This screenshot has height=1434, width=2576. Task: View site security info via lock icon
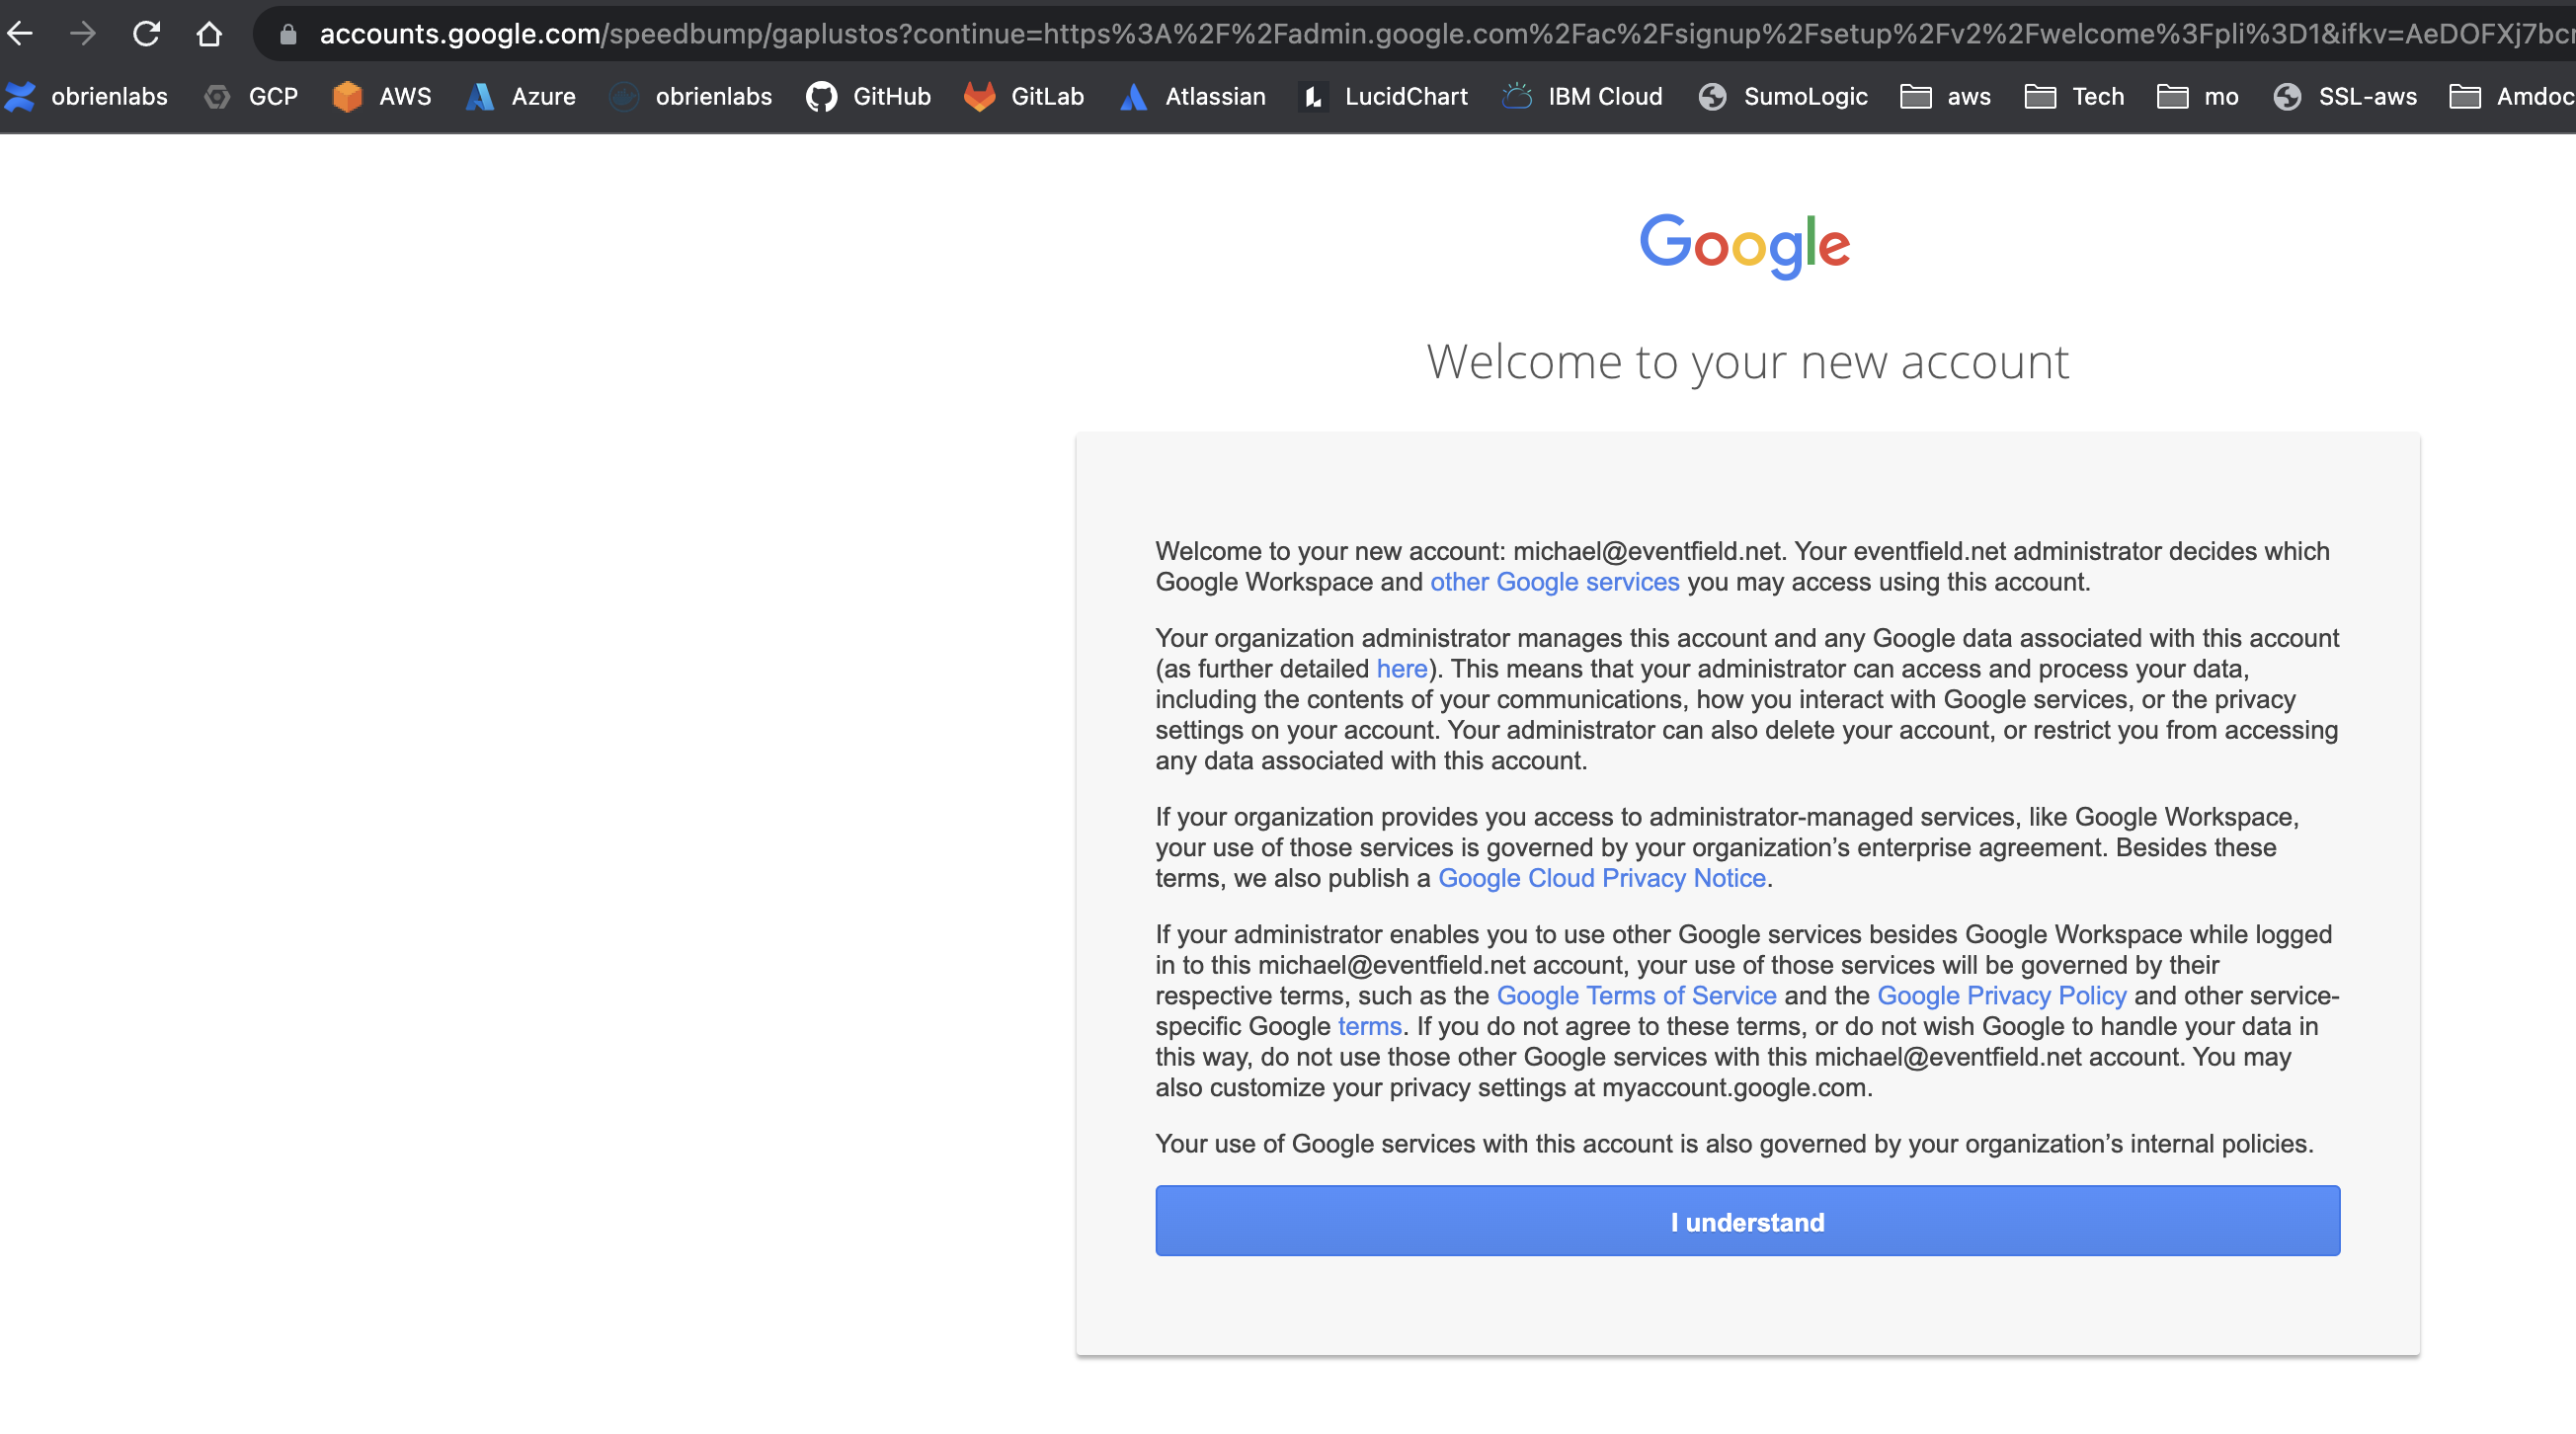point(288,33)
